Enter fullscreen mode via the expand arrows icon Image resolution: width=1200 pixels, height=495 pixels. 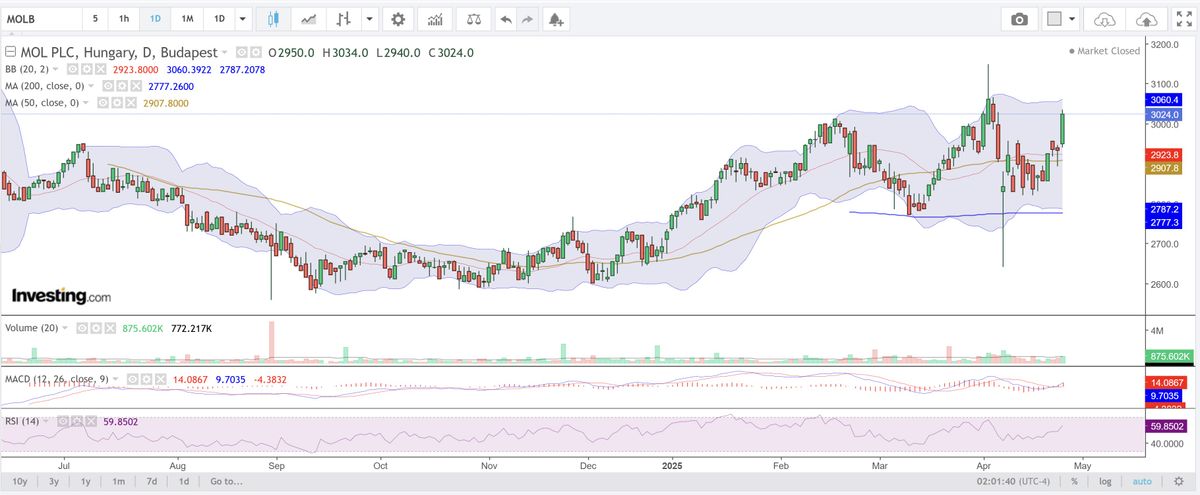[x=1182, y=19]
